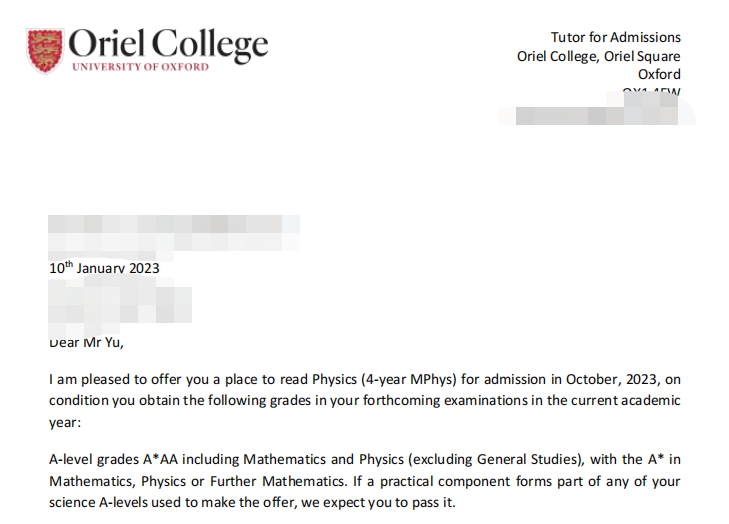Click the Dear Mr Yu salutation
The image size is (729, 524).
point(86,343)
